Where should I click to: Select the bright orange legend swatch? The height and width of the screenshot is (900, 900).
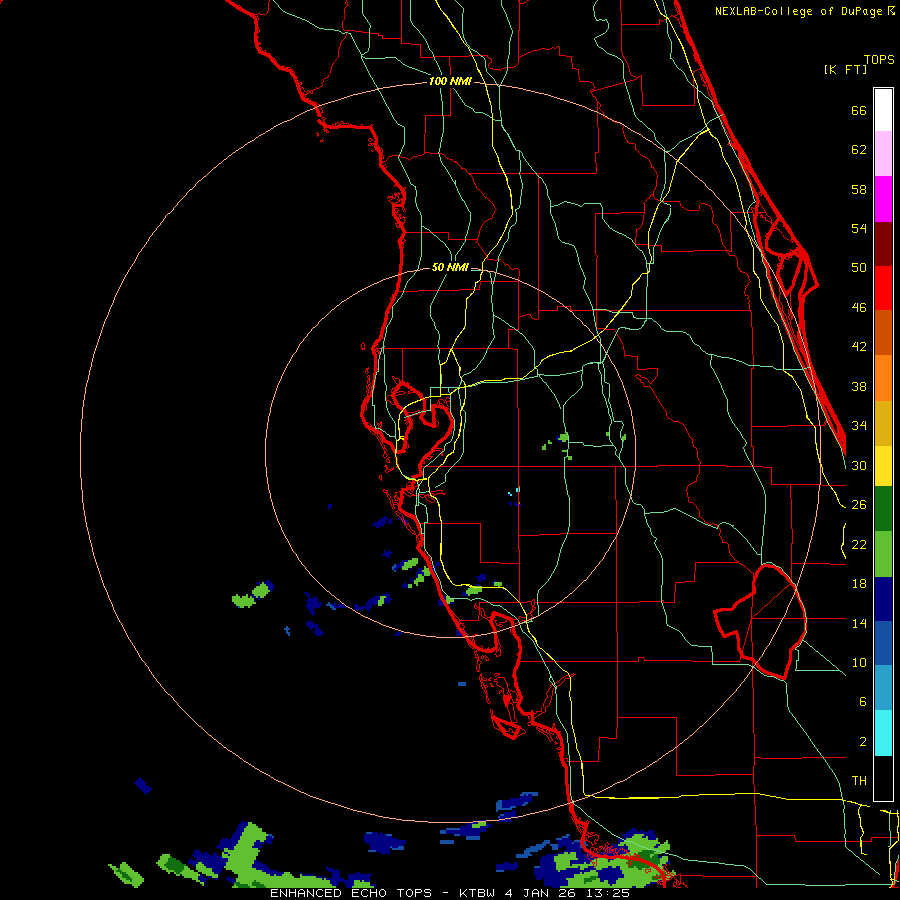883,378
